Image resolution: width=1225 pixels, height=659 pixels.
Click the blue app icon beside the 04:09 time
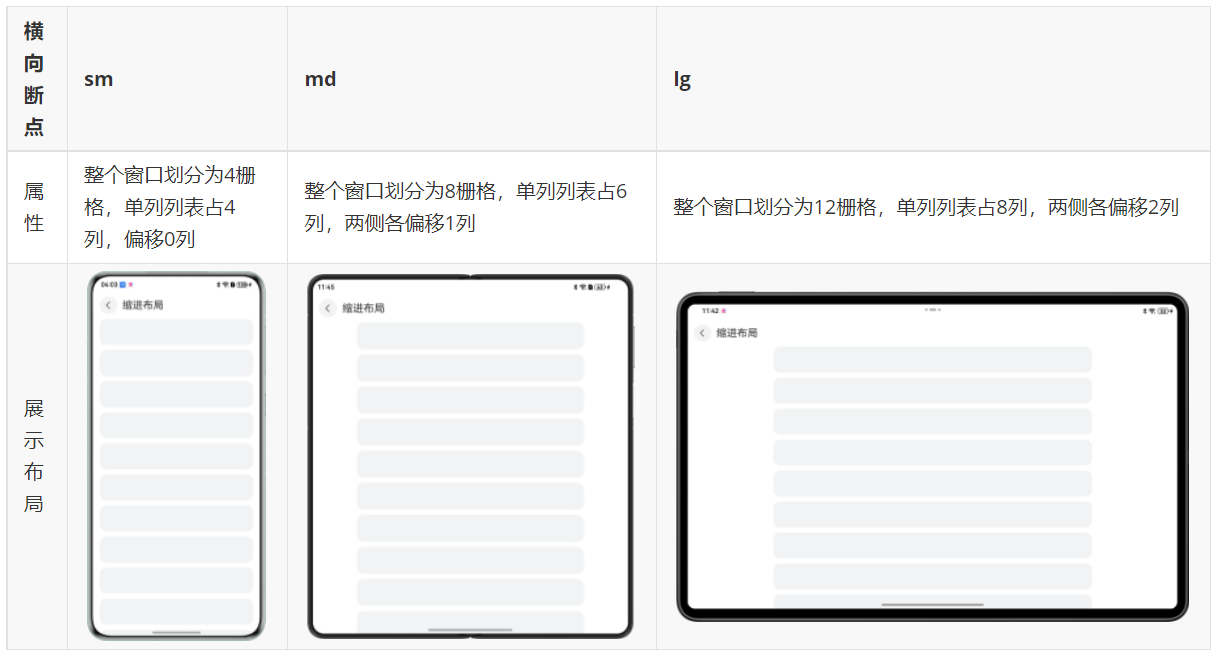click(x=122, y=284)
